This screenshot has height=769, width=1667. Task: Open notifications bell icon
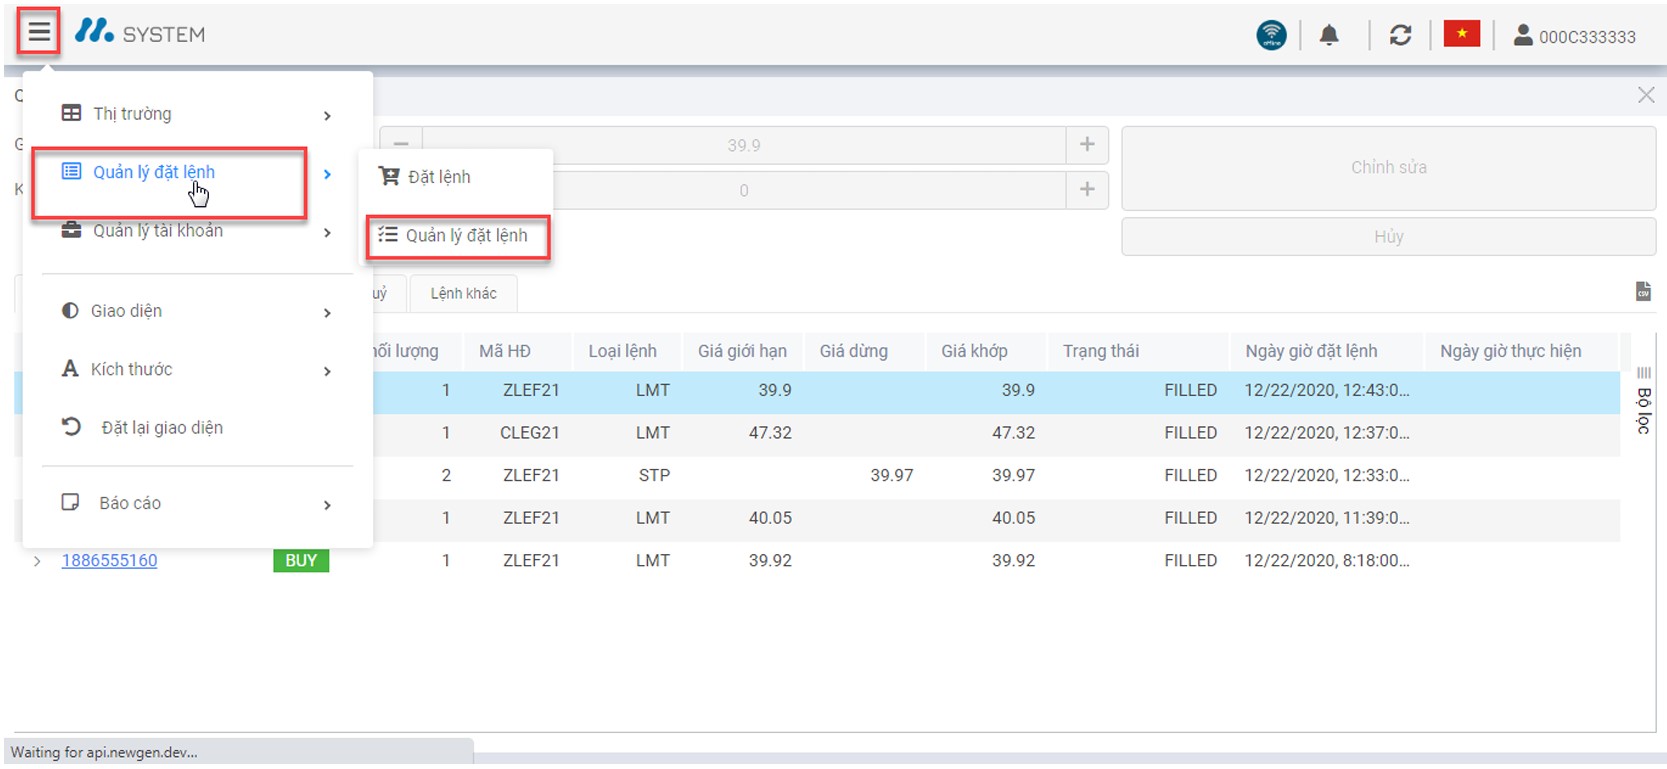[x=1328, y=36]
